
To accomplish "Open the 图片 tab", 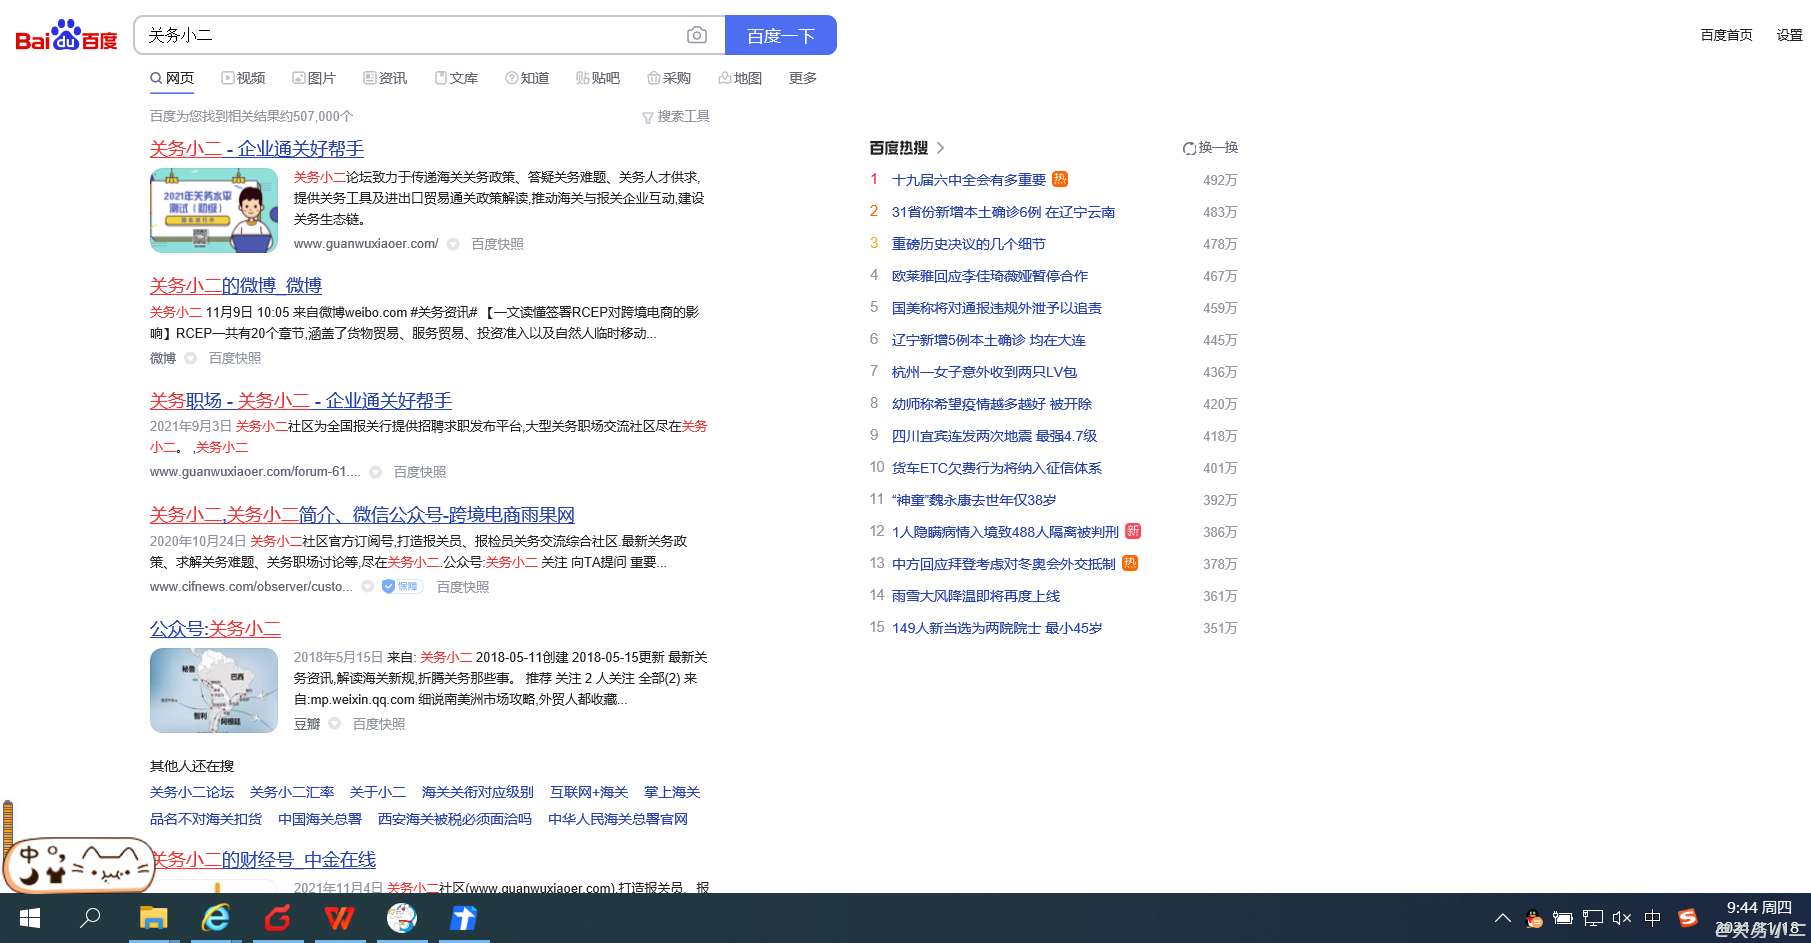I will (x=314, y=78).
